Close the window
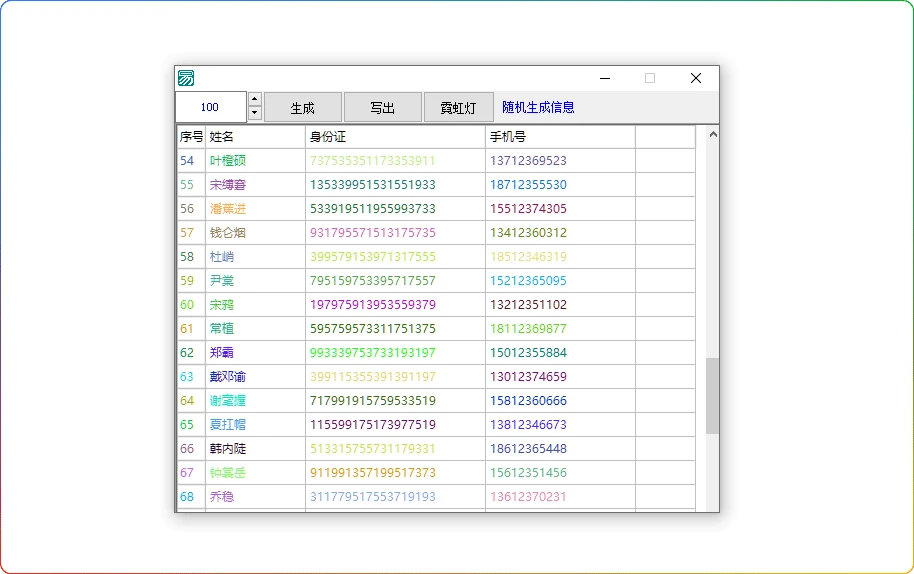The width and height of the screenshot is (914, 574). 695,78
